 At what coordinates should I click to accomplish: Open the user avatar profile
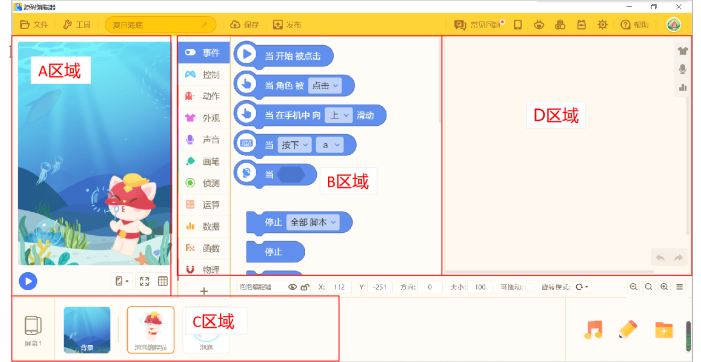[x=674, y=25]
